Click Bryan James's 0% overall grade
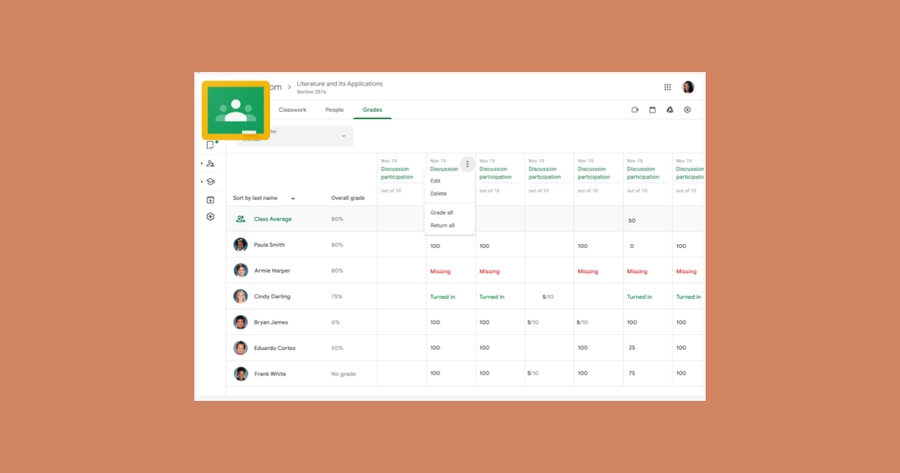 335,322
